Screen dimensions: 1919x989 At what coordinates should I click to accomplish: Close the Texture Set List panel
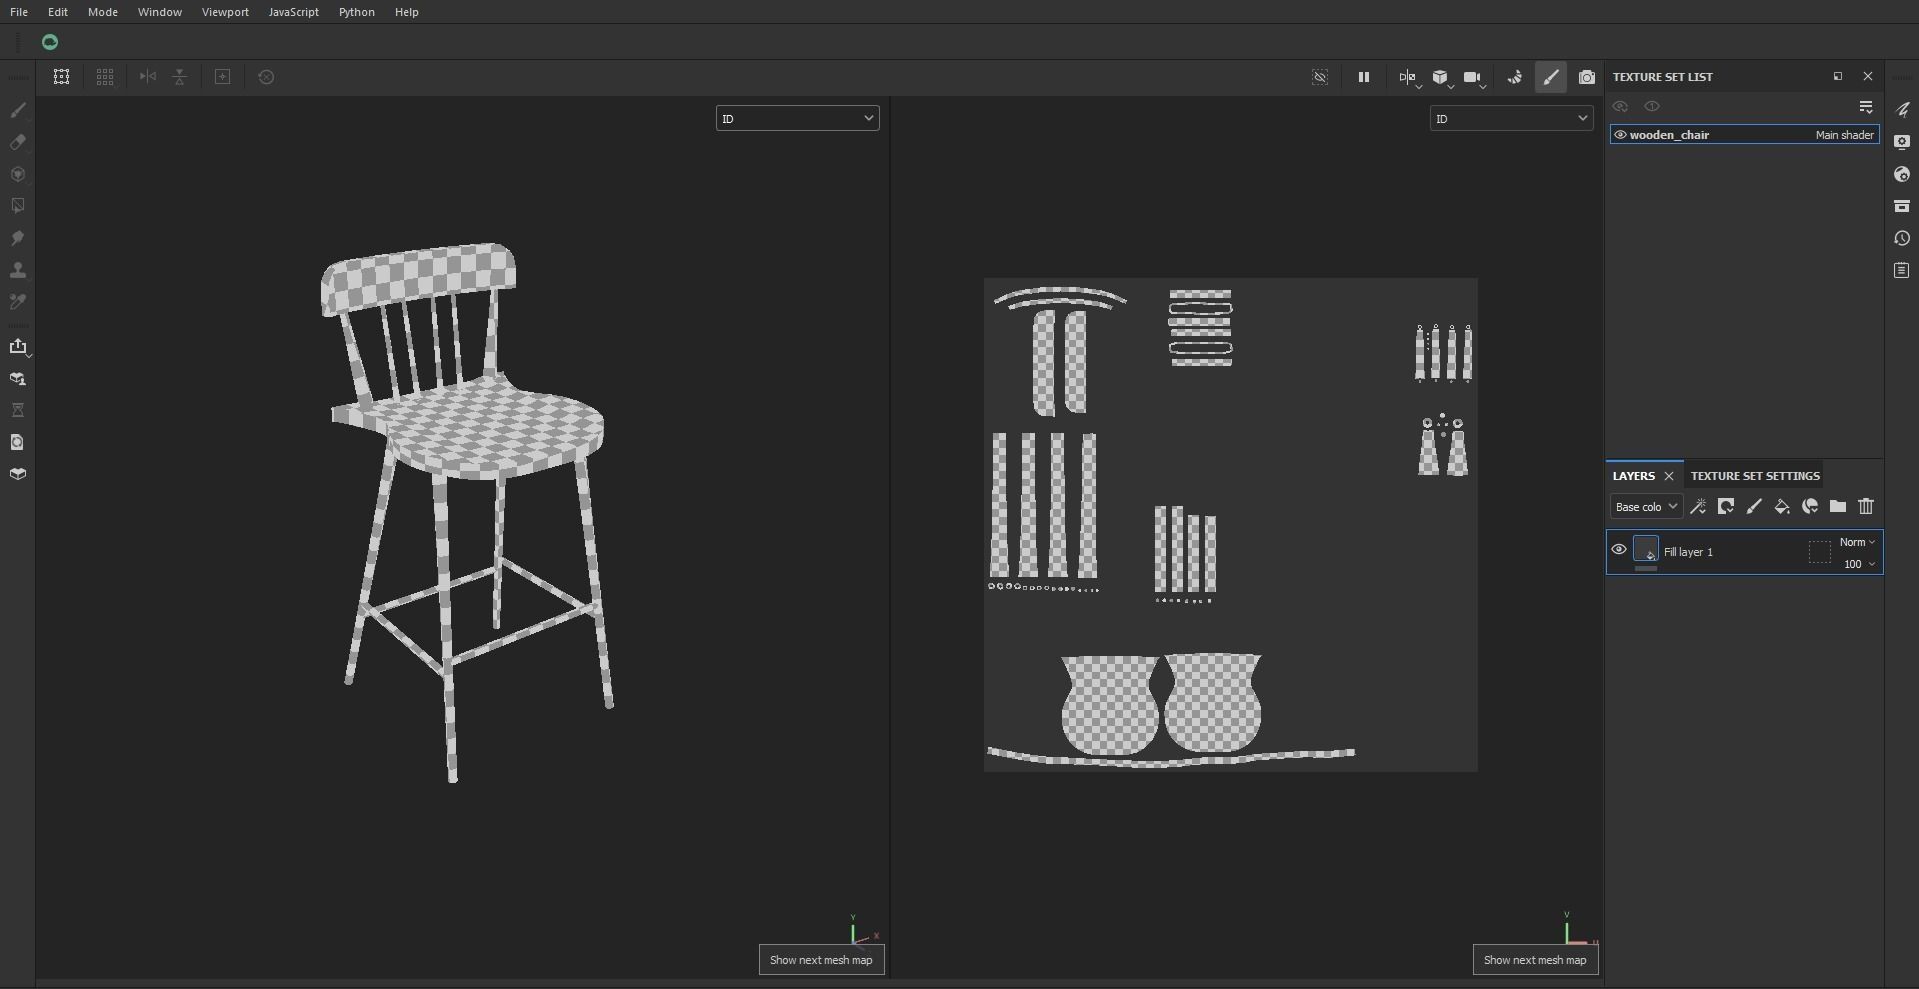(1868, 76)
